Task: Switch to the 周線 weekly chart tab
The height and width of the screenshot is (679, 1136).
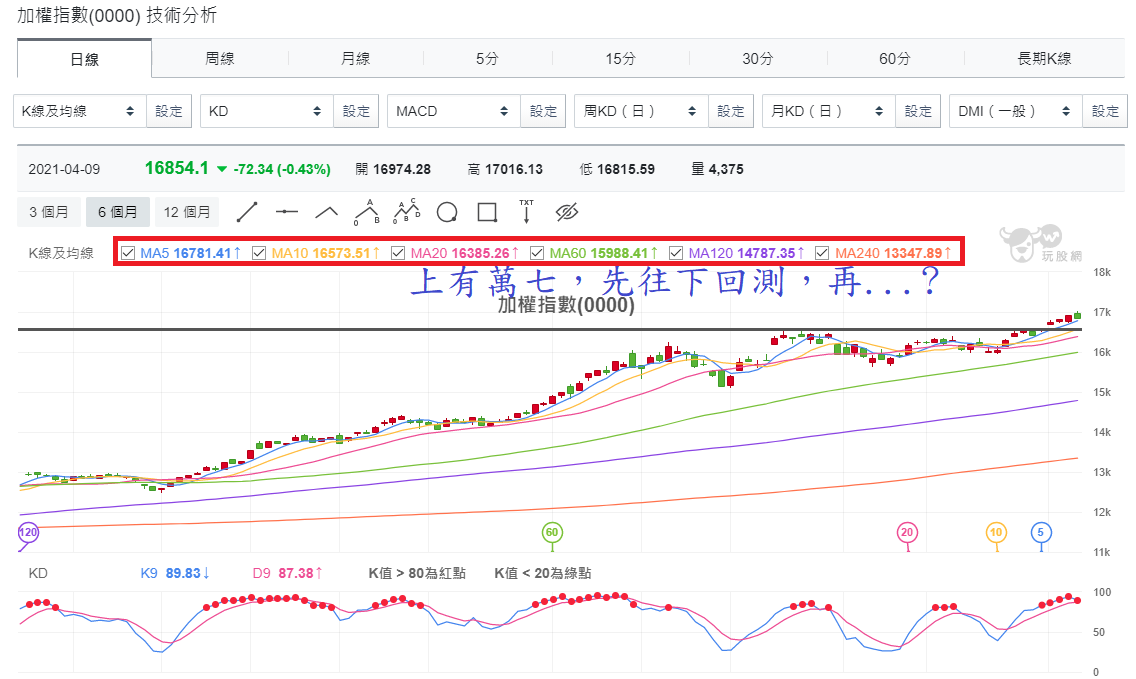Action: [x=220, y=59]
